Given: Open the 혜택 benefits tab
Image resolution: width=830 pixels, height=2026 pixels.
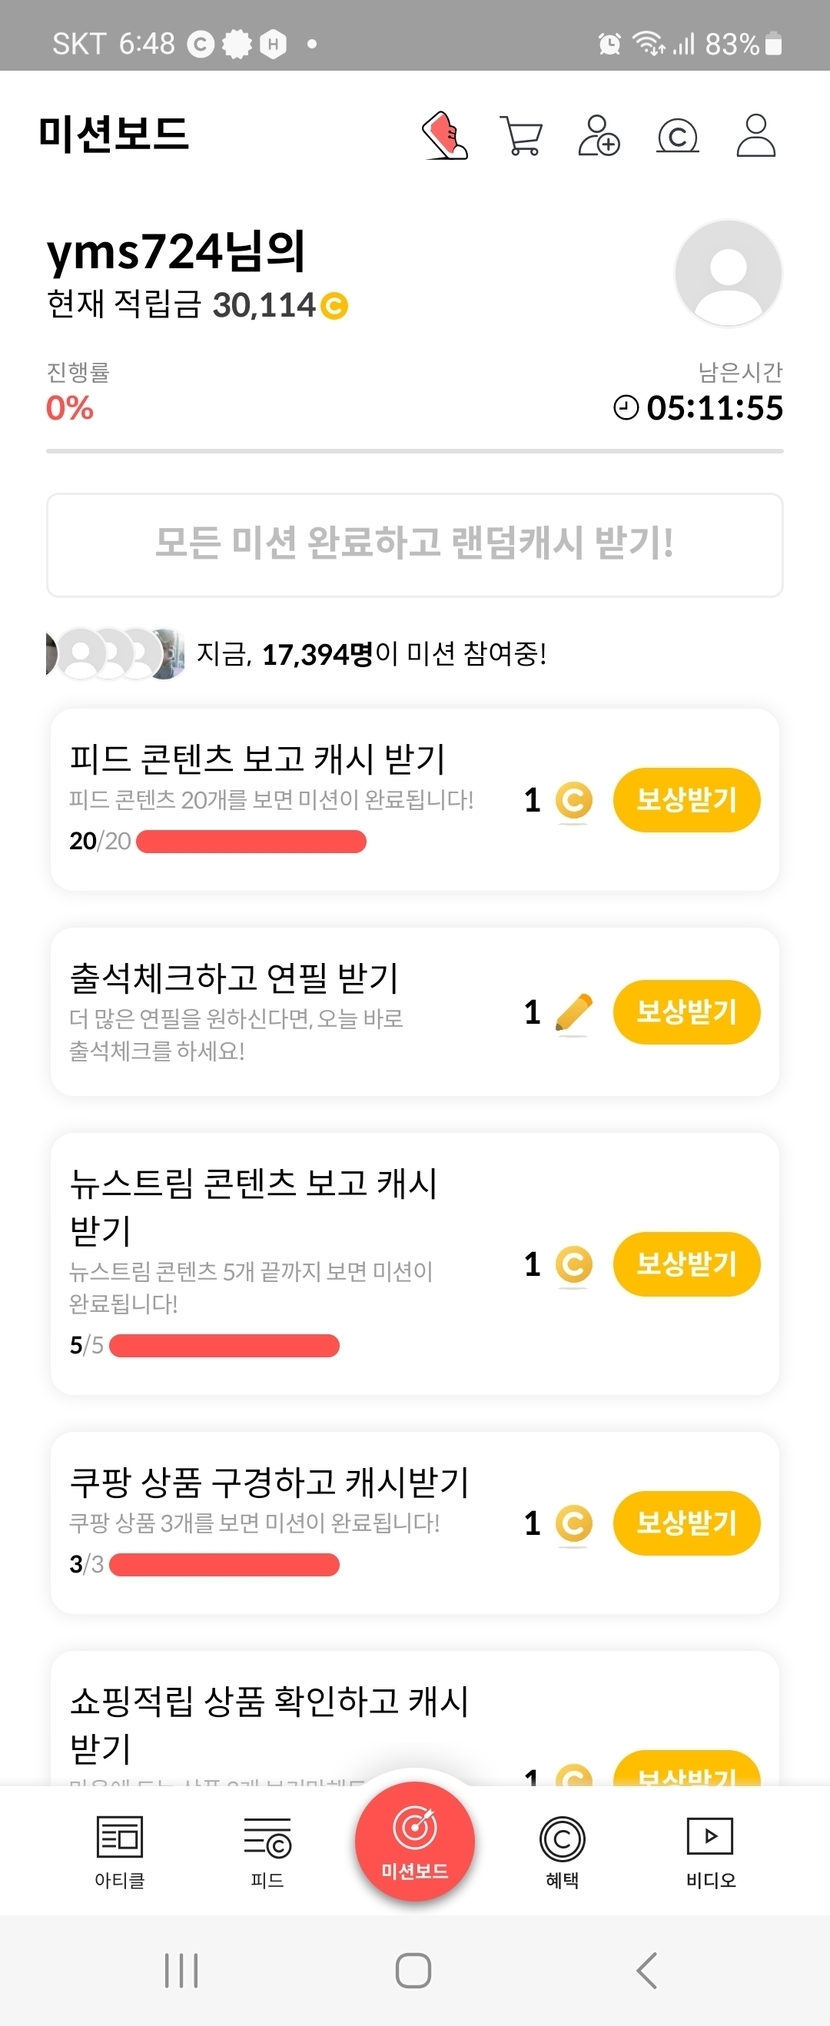Looking at the screenshot, I should pos(562,1851).
